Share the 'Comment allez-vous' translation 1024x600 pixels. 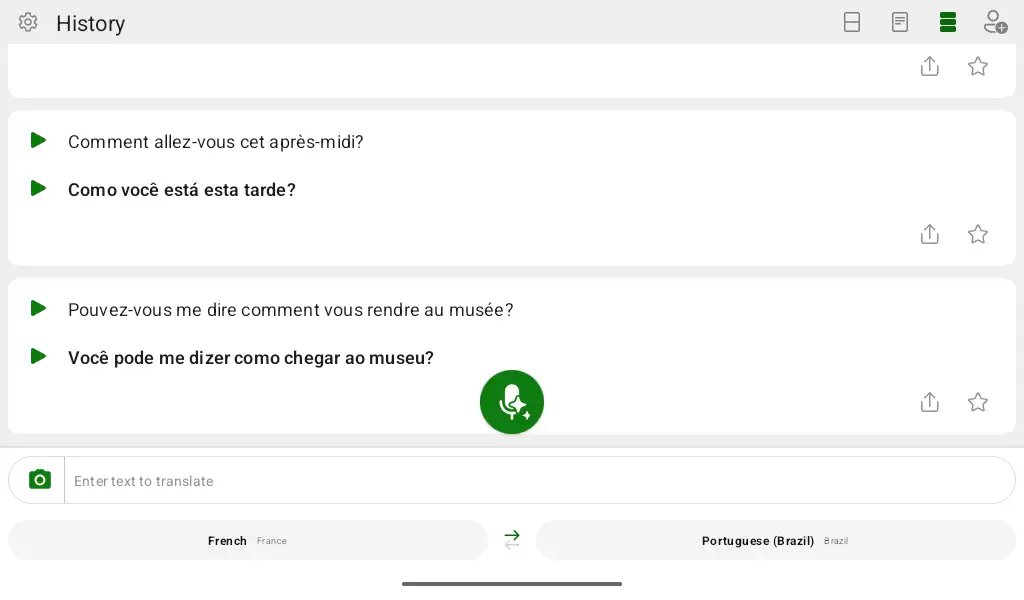[929, 234]
